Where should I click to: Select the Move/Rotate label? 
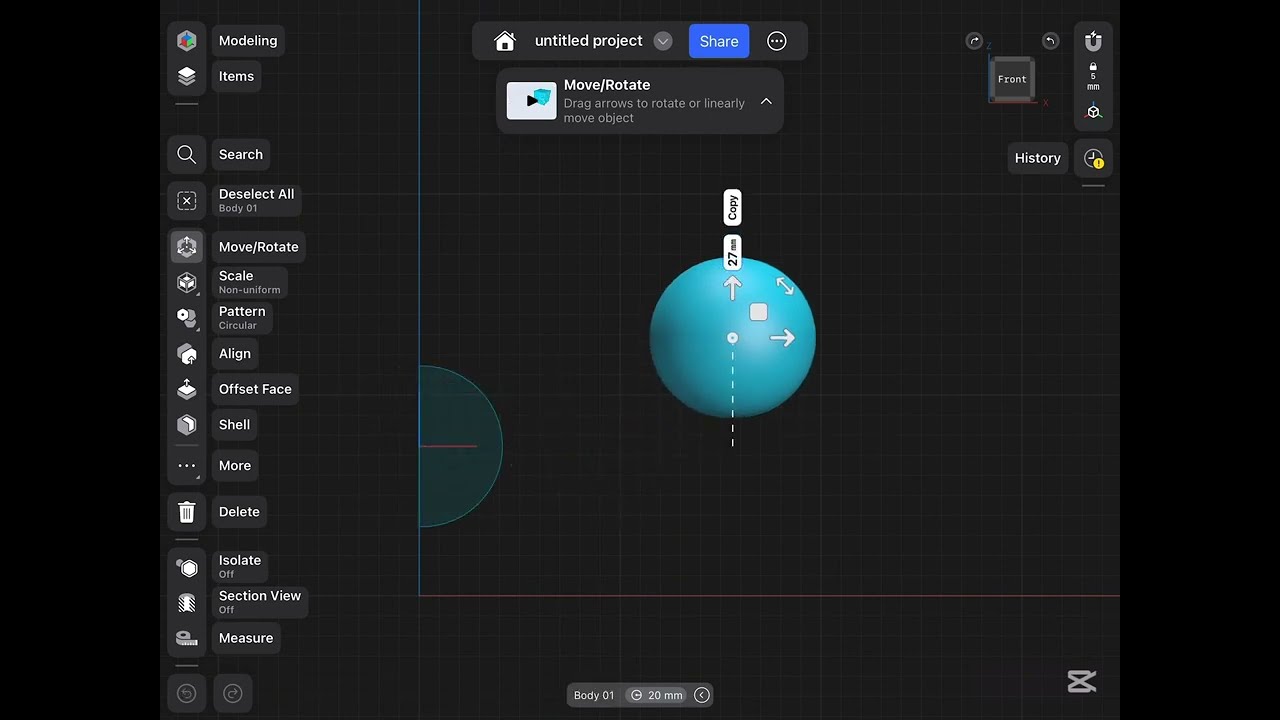pyautogui.click(x=258, y=247)
